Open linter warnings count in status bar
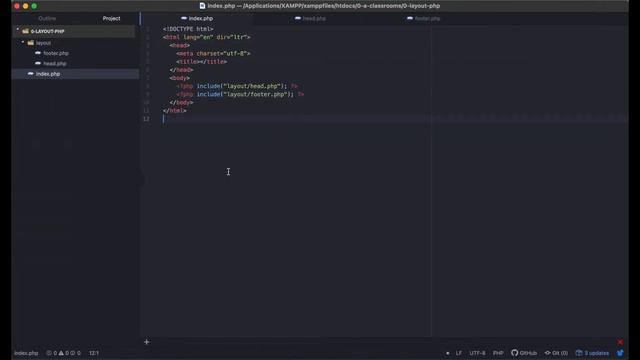Screen dimensions: 640x360 click(x=64, y=353)
